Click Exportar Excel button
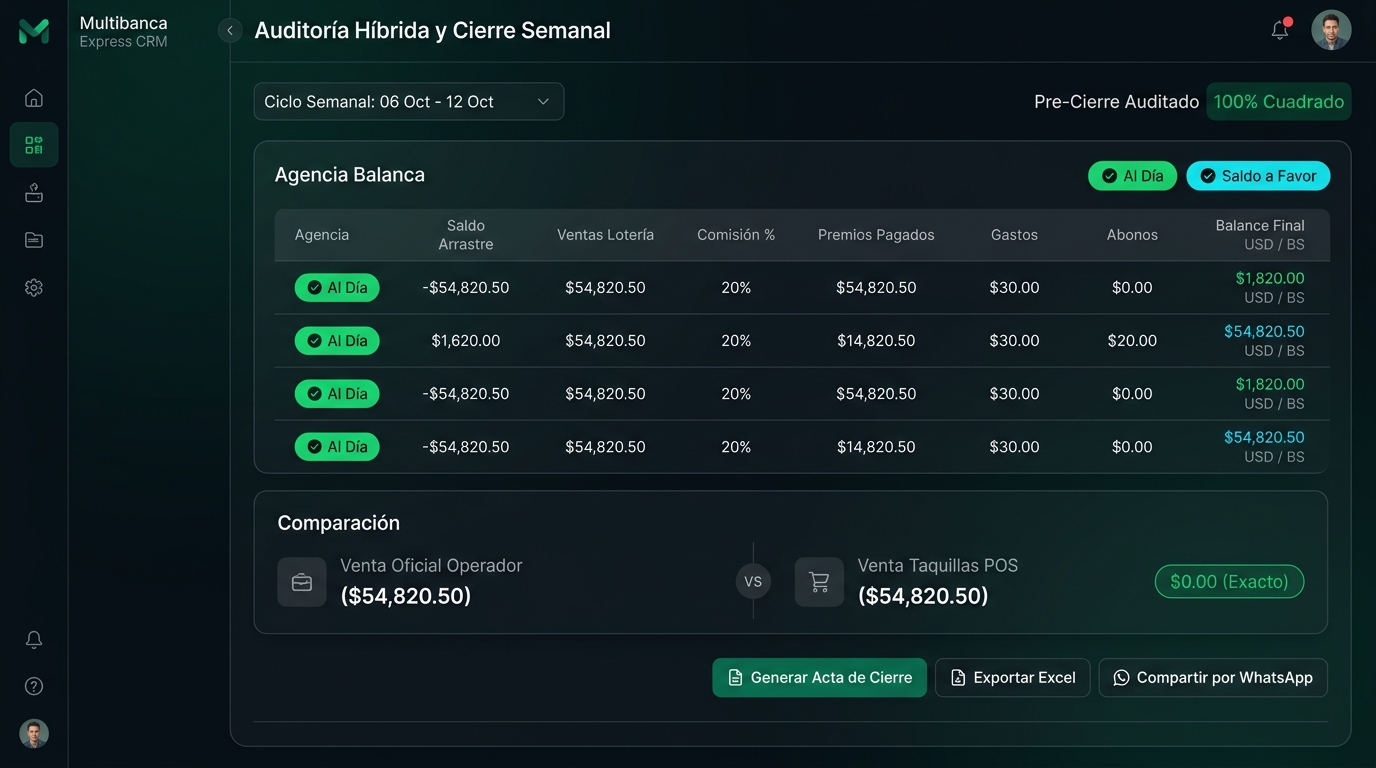The width and height of the screenshot is (1376, 768). (1012, 678)
